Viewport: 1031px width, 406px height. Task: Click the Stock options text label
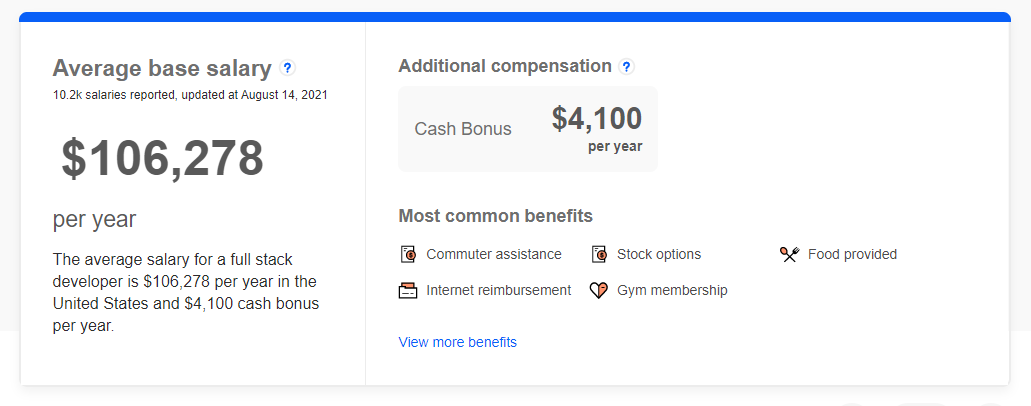click(659, 254)
